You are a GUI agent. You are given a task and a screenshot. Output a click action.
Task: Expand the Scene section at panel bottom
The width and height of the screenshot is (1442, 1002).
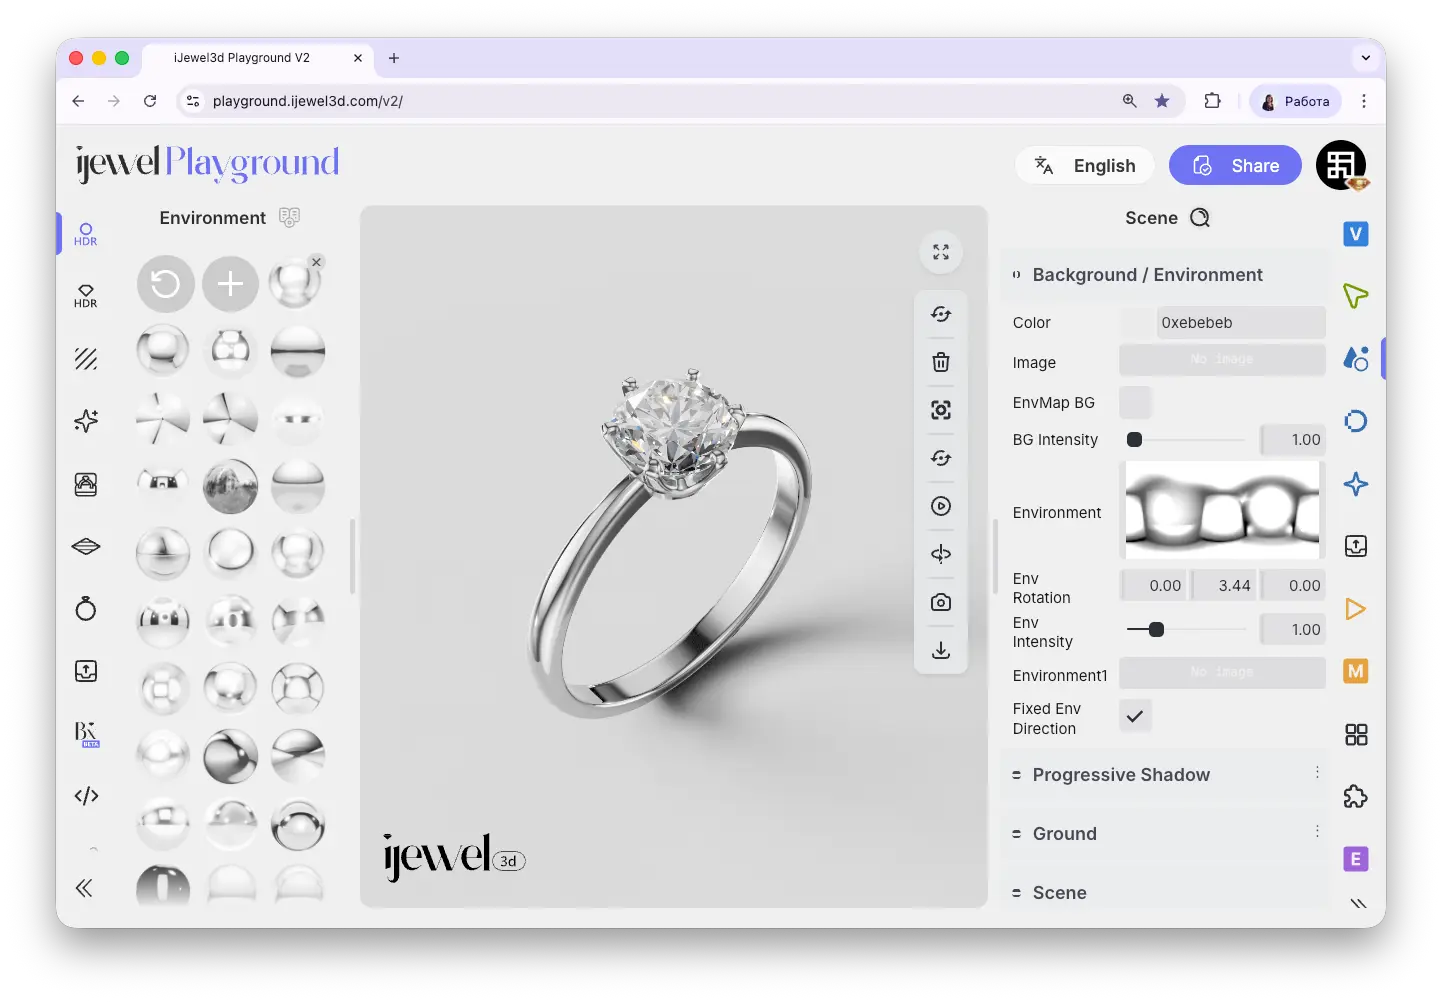click(1165, 892)
